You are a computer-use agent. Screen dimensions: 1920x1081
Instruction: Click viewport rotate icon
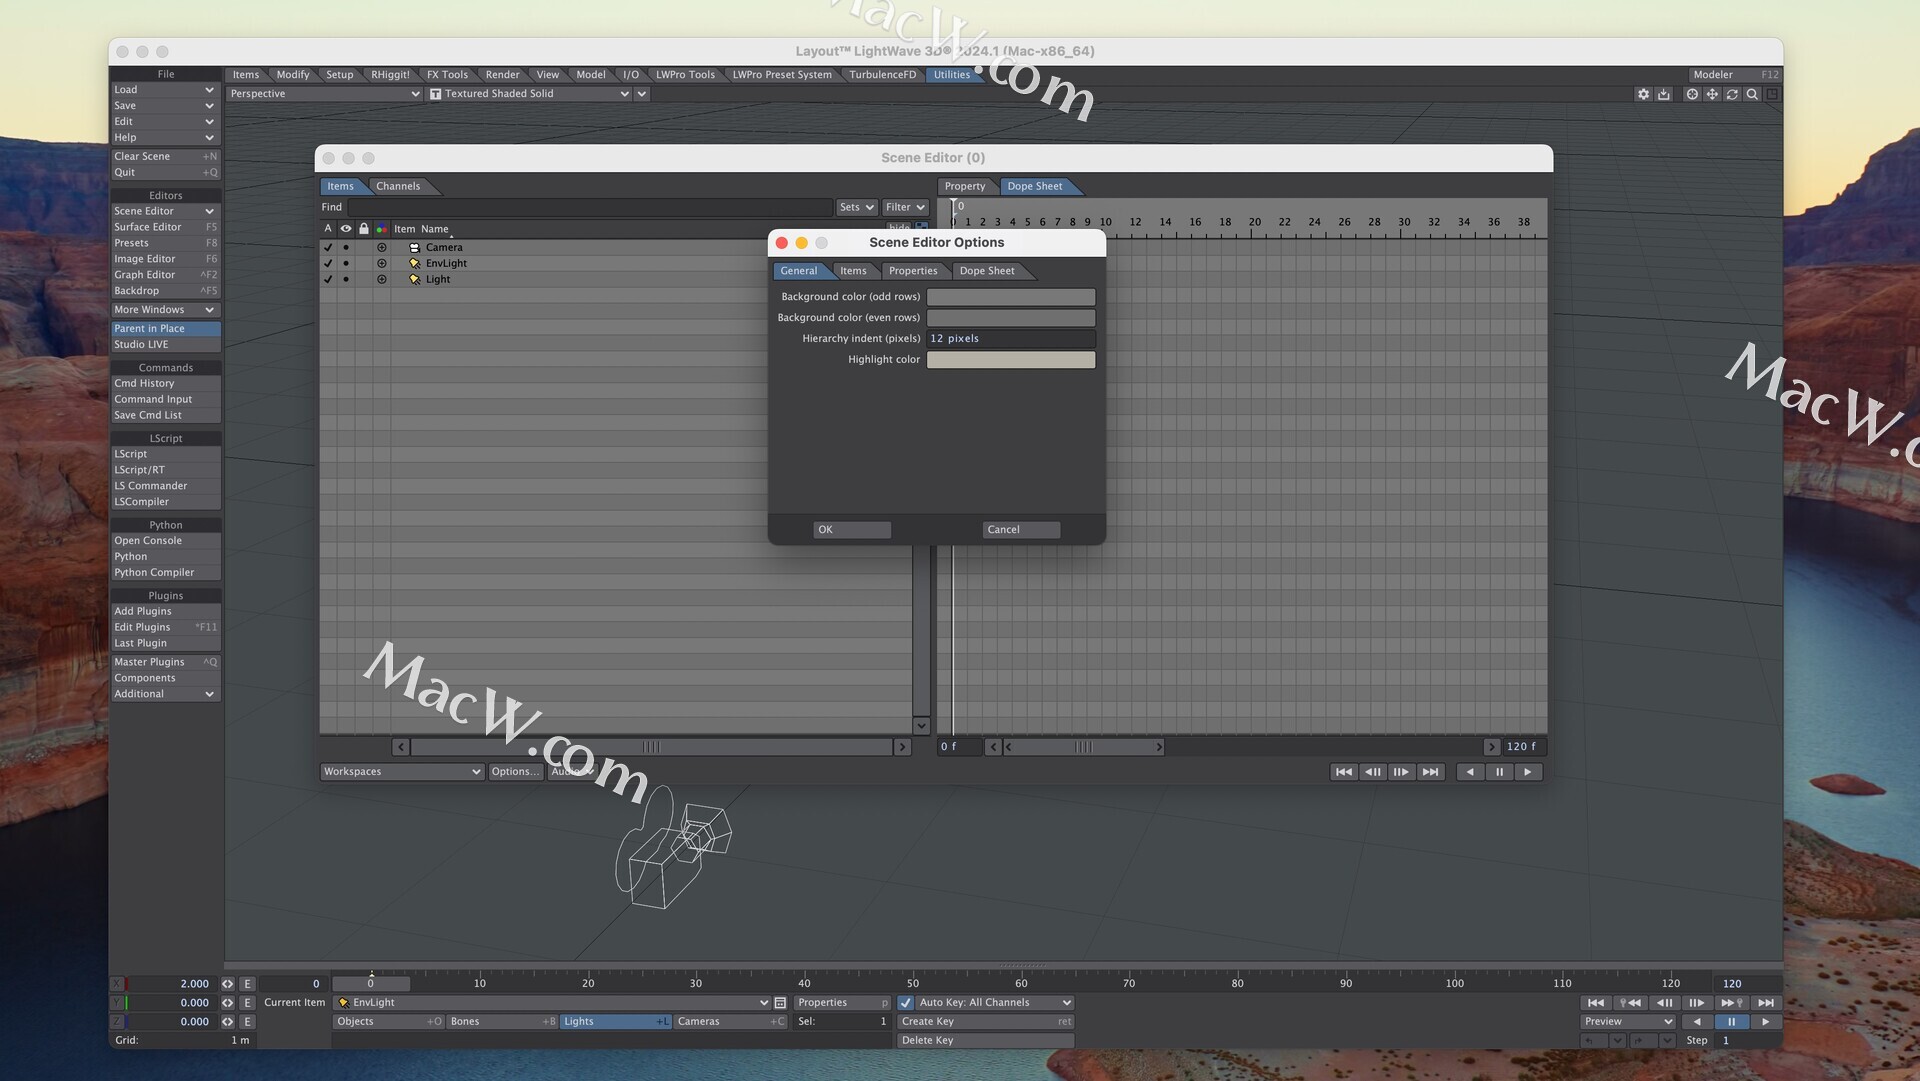1732,94
